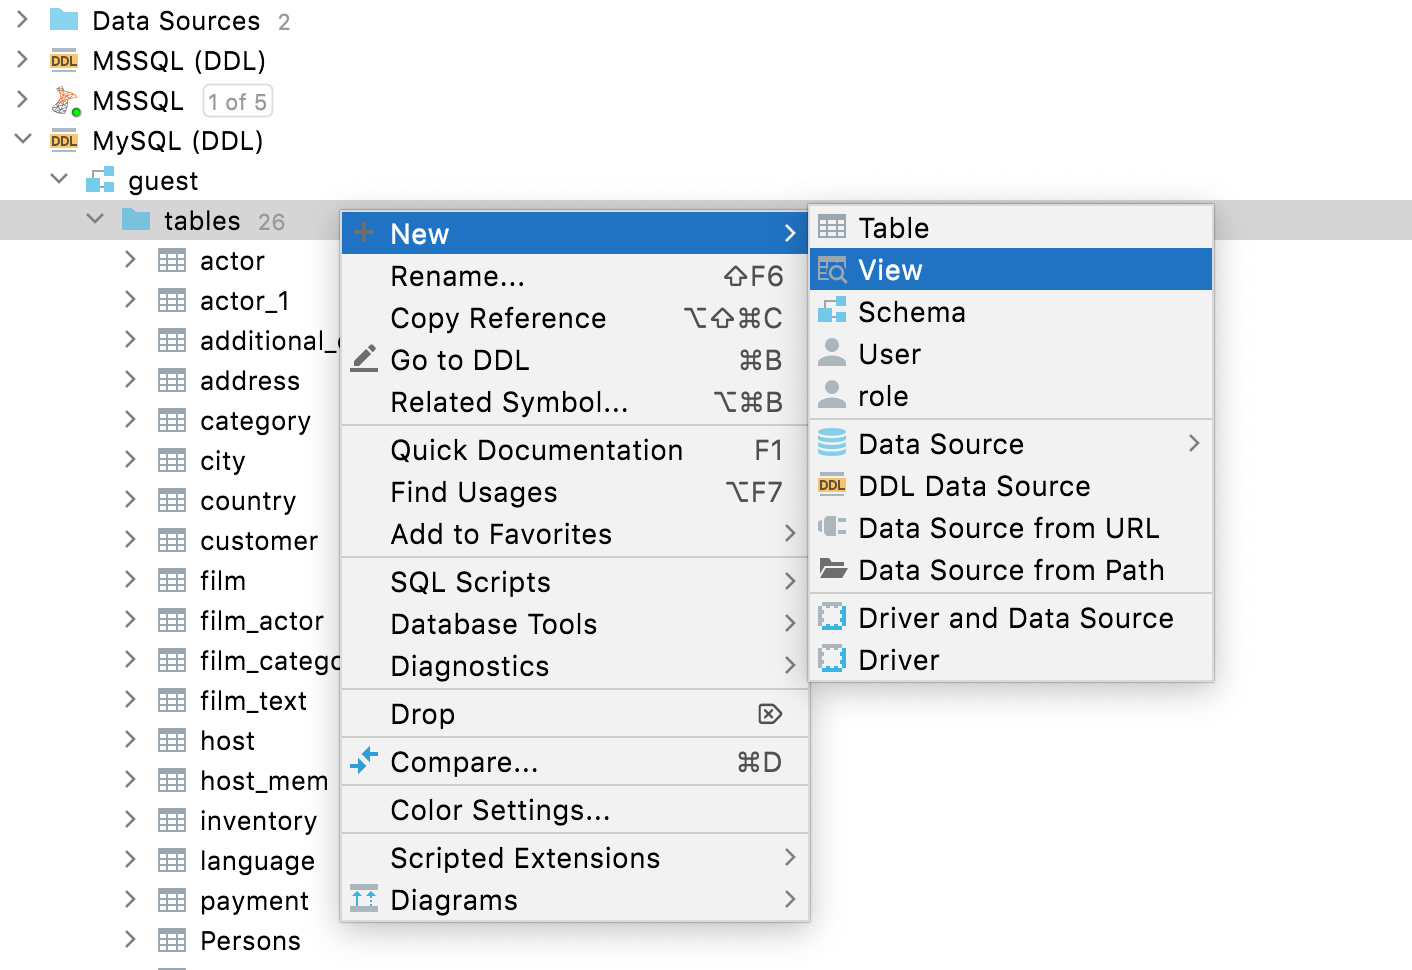This screenshot has height=970, width=1412.
Task: Click the MySQL (DDL) data source icon
Action: (x=63, y=140)
